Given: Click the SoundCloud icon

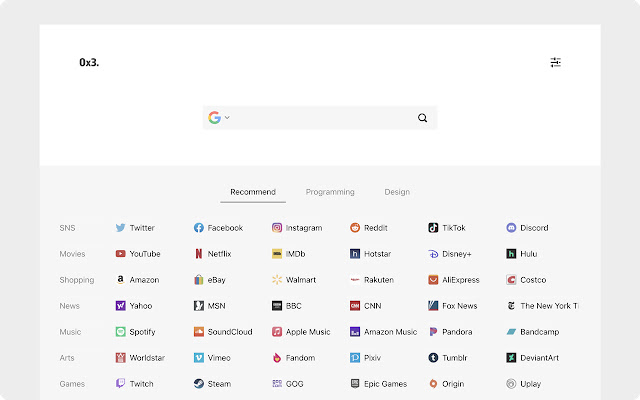Looking at the screenshot, I should 198,332.
